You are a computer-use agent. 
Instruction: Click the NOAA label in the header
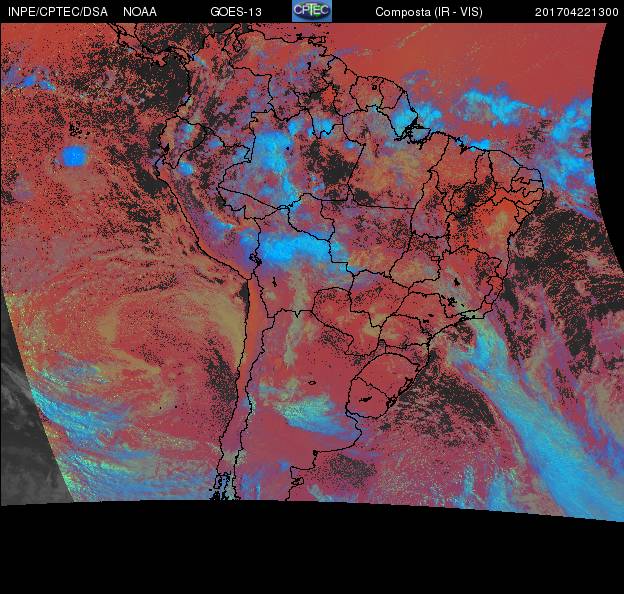tap(140, 12)
